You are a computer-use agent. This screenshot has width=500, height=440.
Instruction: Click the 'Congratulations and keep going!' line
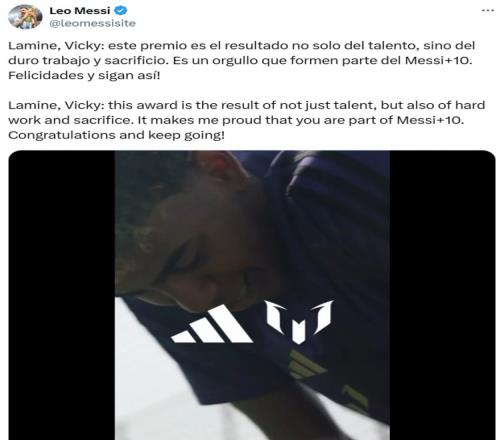(116, 135)
